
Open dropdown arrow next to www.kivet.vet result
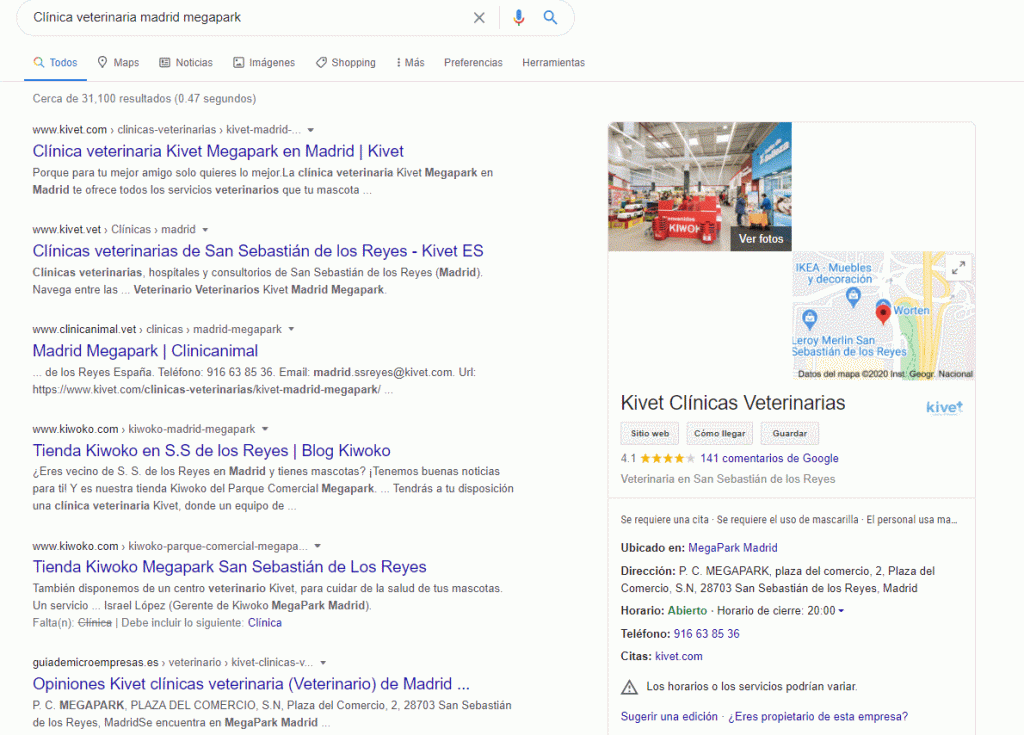tap(205, 230)
